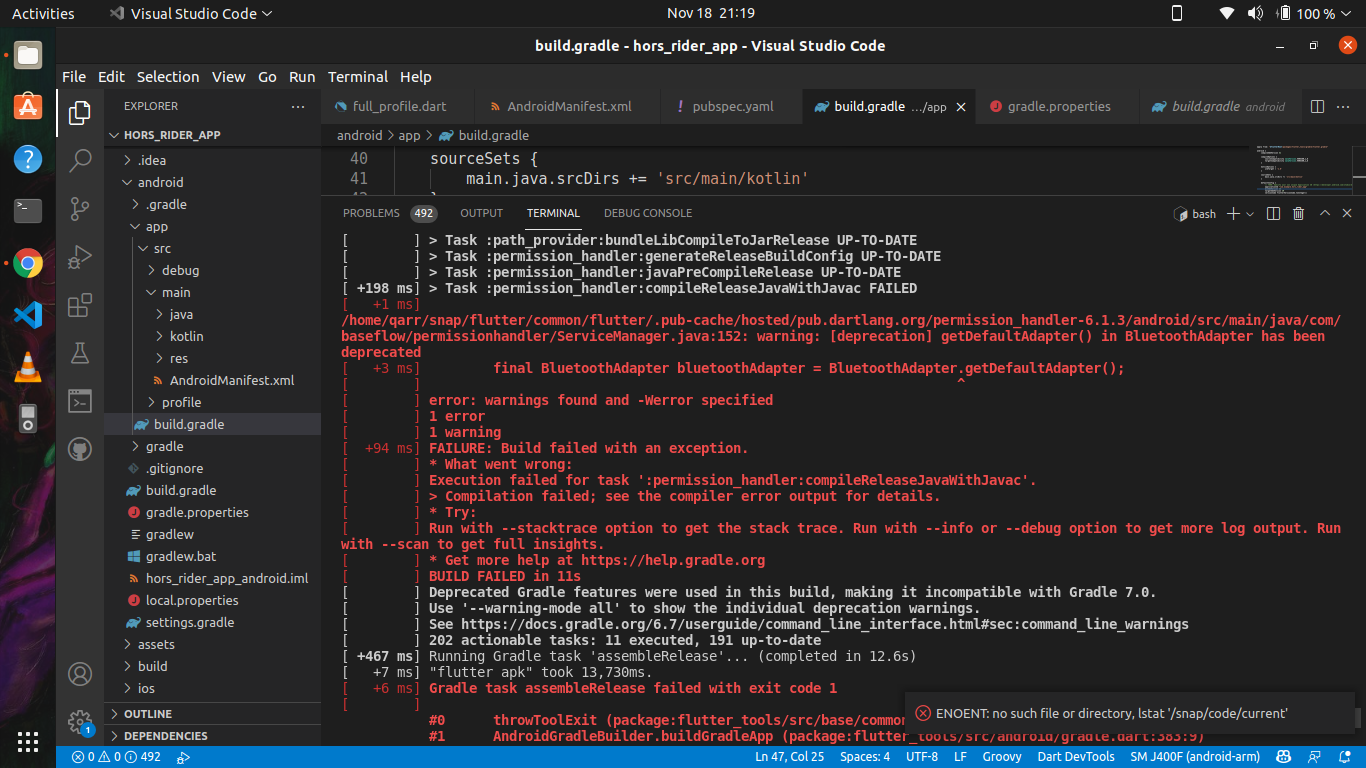Click the LF line ending indicator
1366x768 pixels.
click(960, 757)
